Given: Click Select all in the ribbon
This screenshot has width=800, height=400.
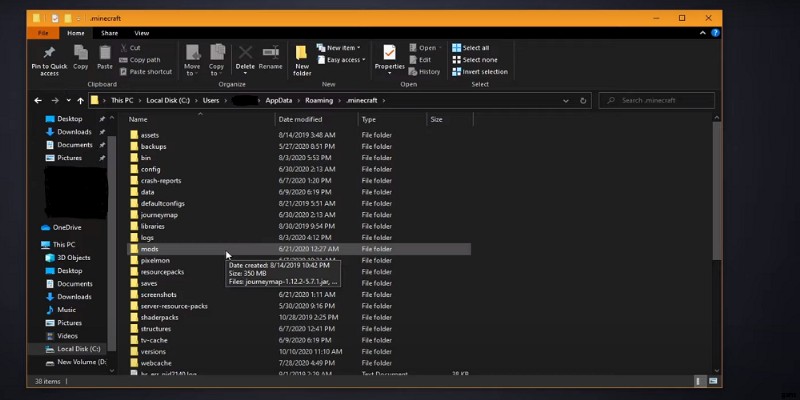Looking at the screenshot, I should (x=474, y=47).
